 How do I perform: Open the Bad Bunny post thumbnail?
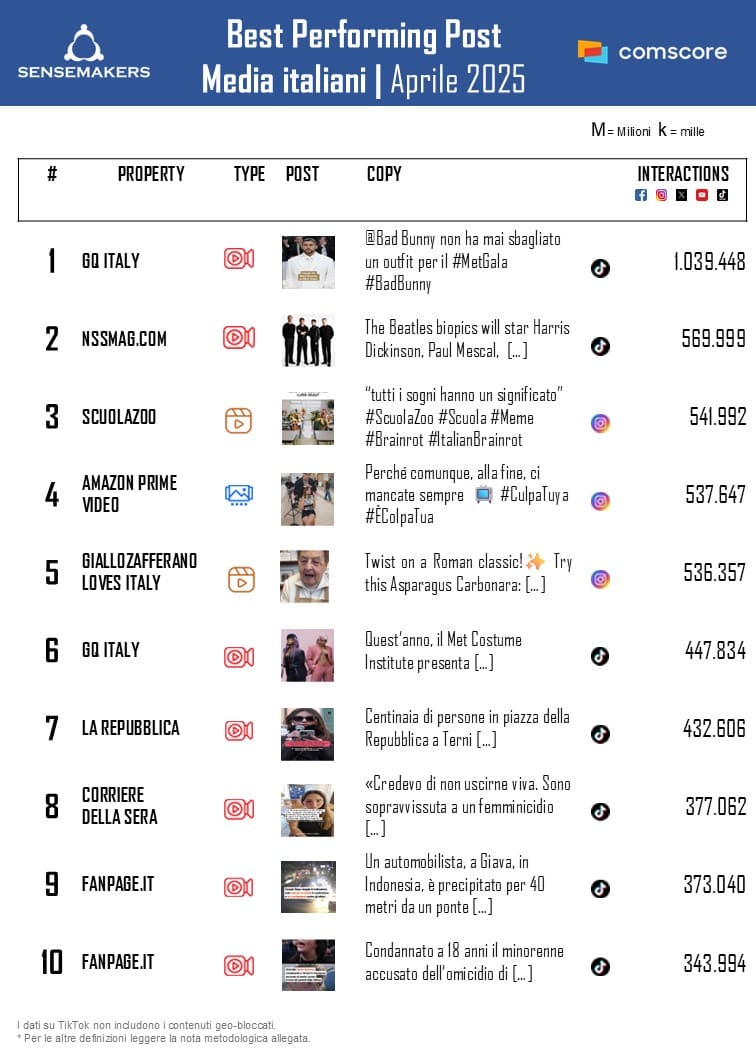[308, 262]
